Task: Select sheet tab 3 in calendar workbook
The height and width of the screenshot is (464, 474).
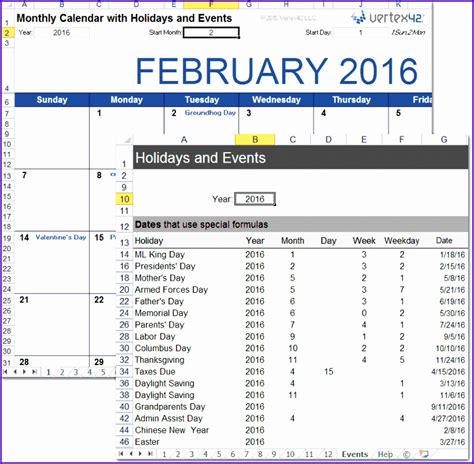Action: (x=76, y=372)
